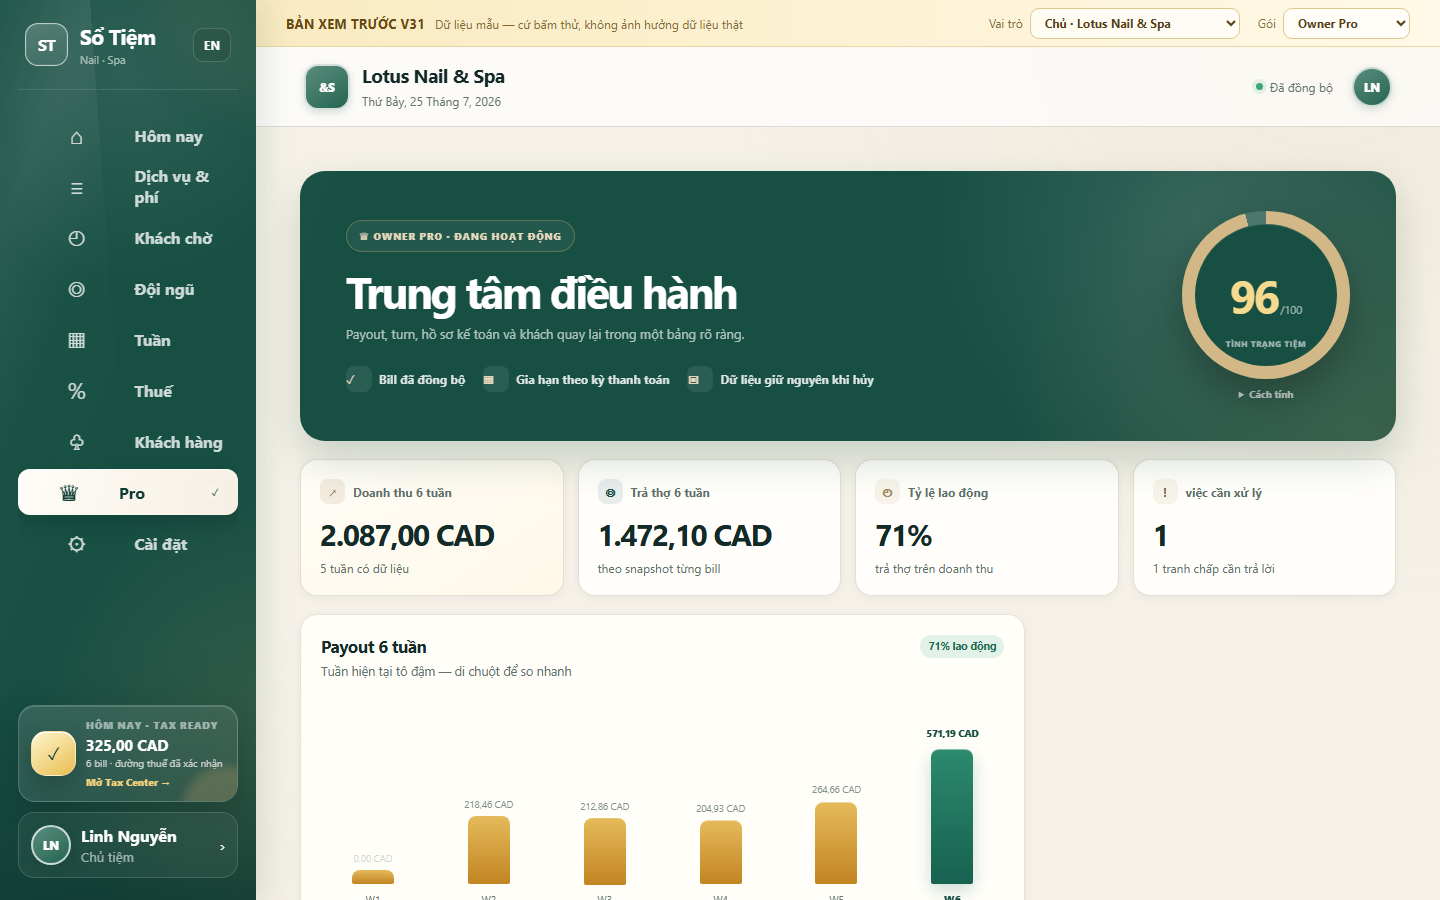1440x900 pixels.
Task: Click the Owner Pro · Đang hoạt động badge
Action: tap(460, 236)
